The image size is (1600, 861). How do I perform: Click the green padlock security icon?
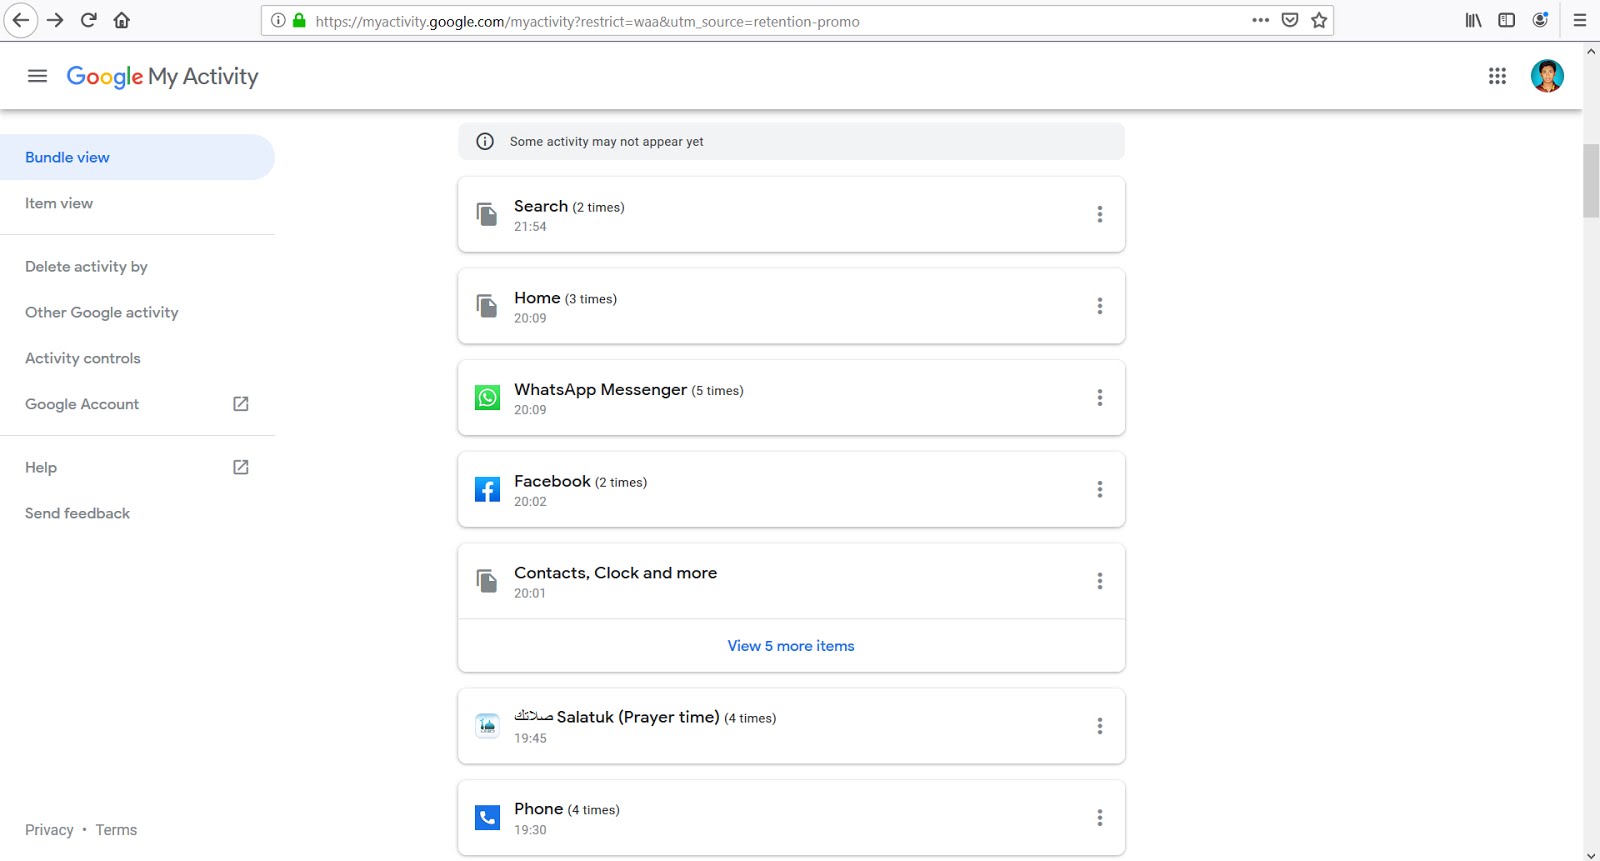pos(299,20)
